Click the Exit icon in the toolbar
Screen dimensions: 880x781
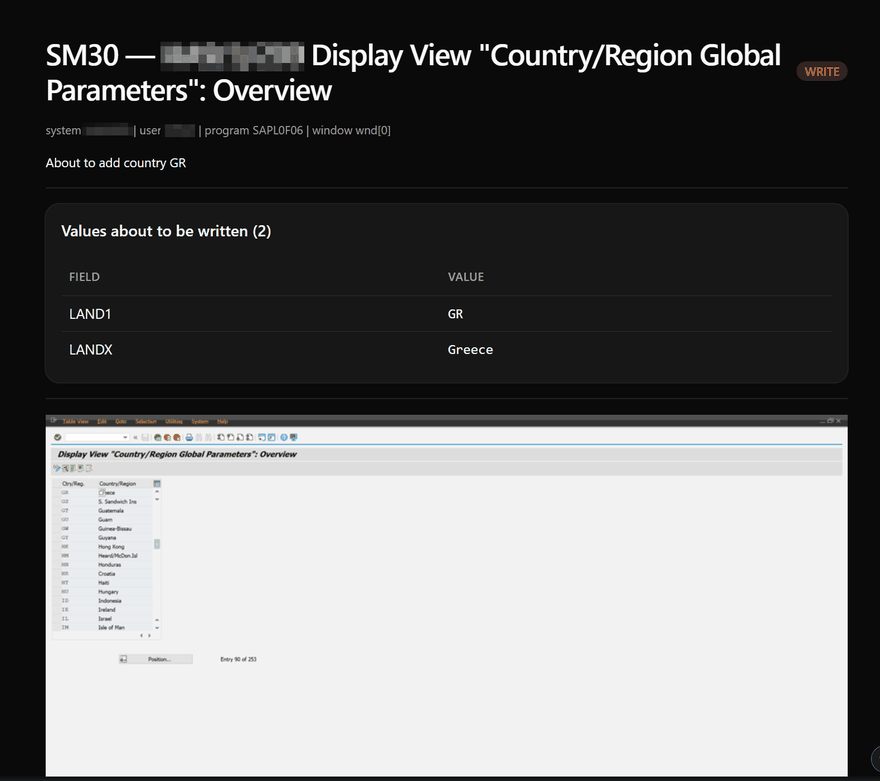167,438
